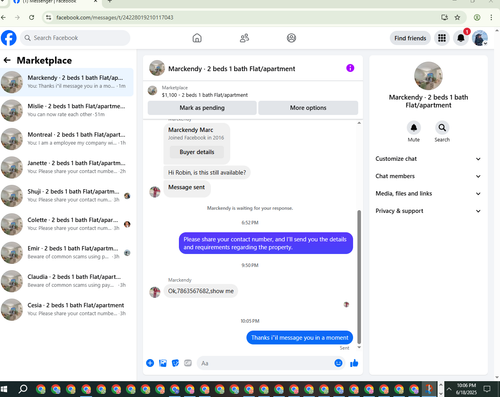Search in conversation with the magnifier icon
The height and width of the screenshot is (397, 500).
tap(442, 128)
